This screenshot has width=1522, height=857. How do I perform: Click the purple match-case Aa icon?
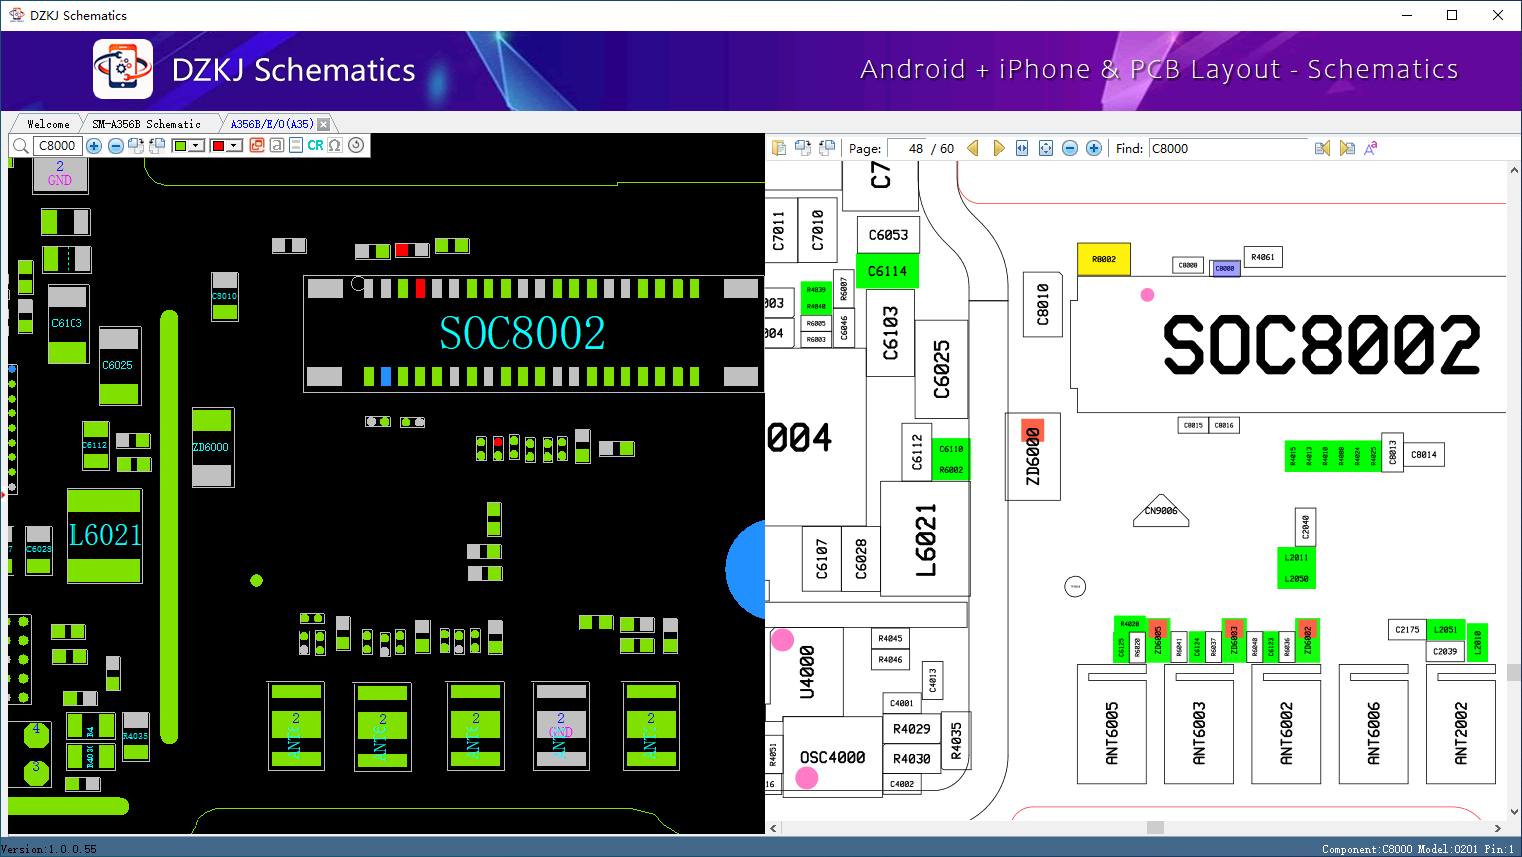click(x=1371, y=148)
